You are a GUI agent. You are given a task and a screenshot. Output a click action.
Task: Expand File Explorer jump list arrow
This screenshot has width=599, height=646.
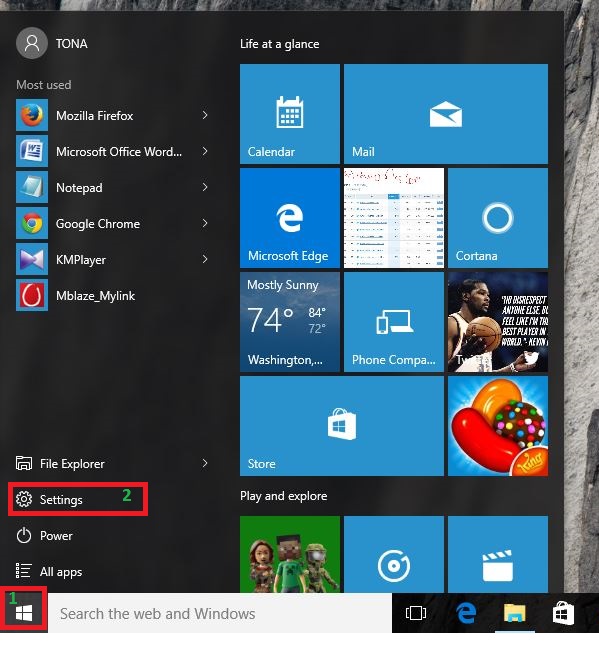tap(205, 463)
